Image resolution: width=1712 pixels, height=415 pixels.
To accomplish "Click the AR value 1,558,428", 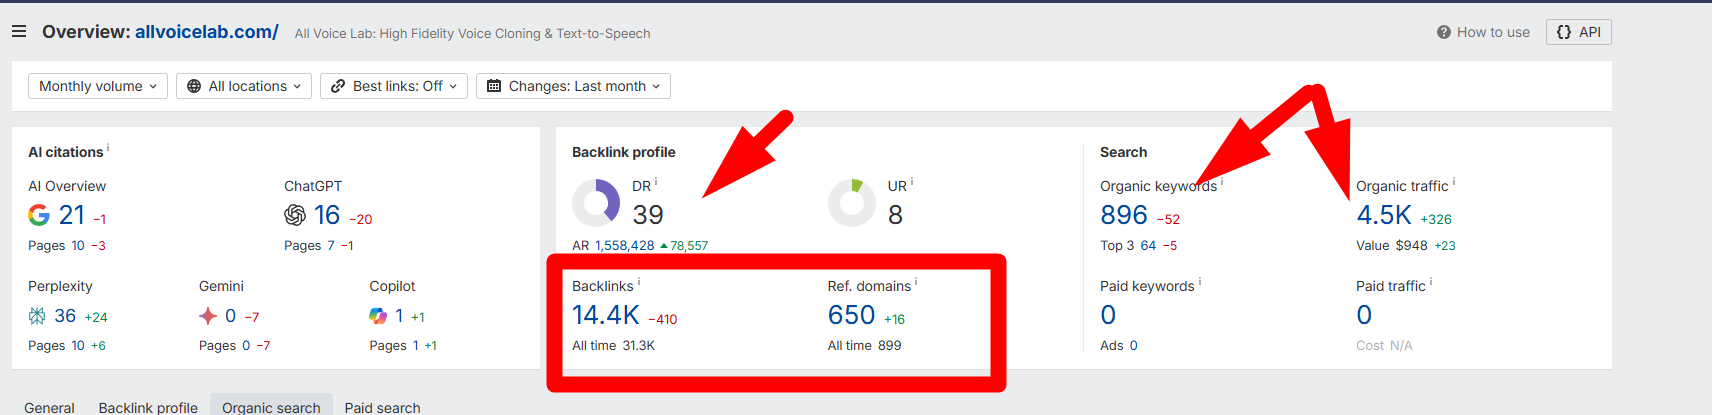I will (625, 245).
